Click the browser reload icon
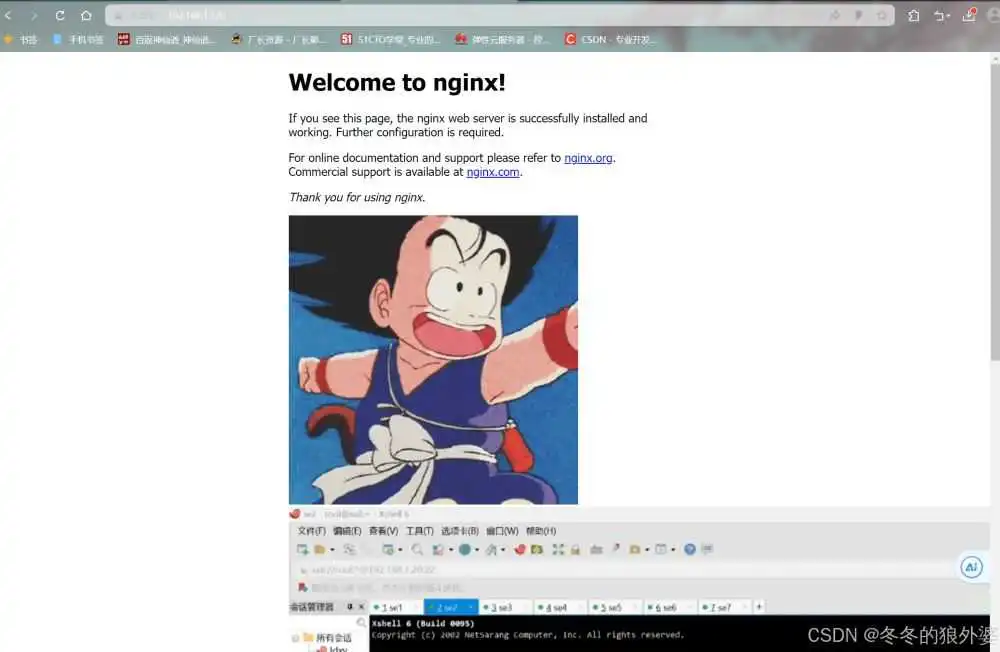 coord(60,16)
